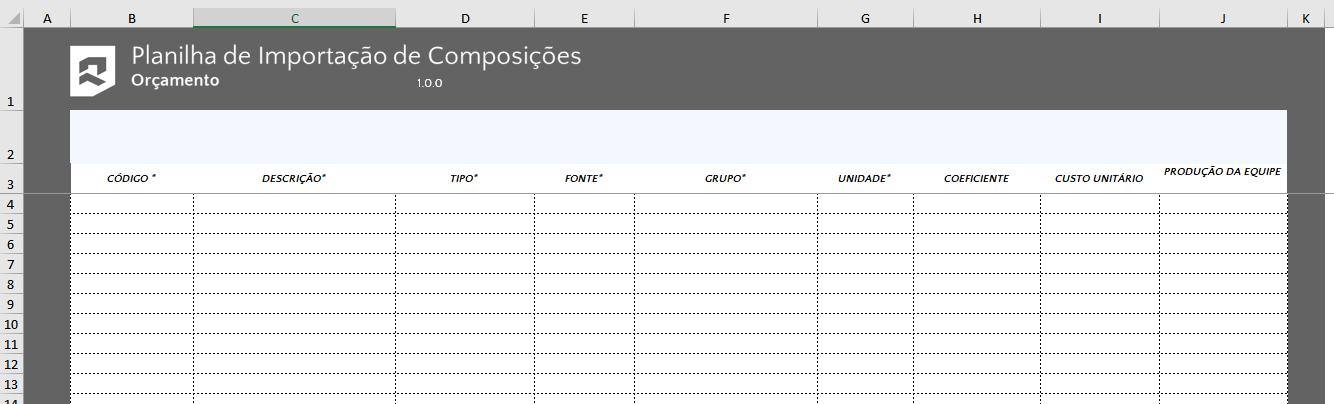Select row 10 header
The image size is (1334, 404).
click(11, 324)
